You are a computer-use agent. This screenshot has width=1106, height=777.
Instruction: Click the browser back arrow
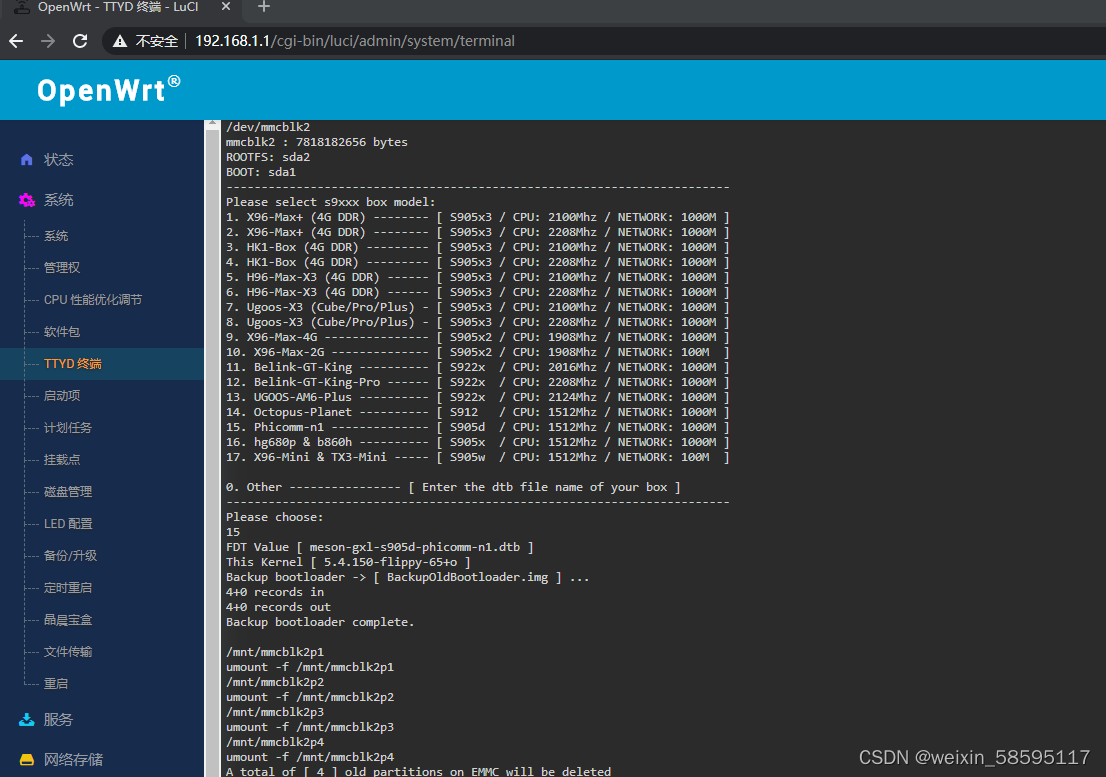tap(16, 41)
